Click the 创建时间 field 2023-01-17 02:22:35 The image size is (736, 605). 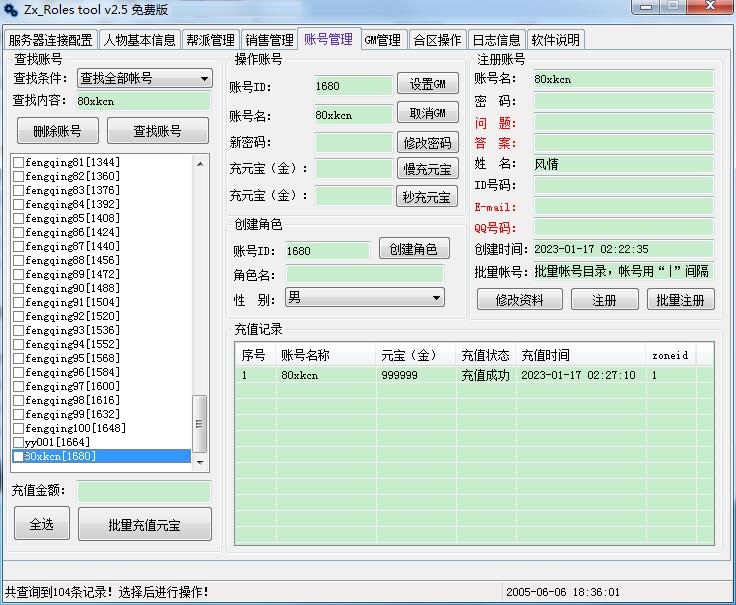623,249
